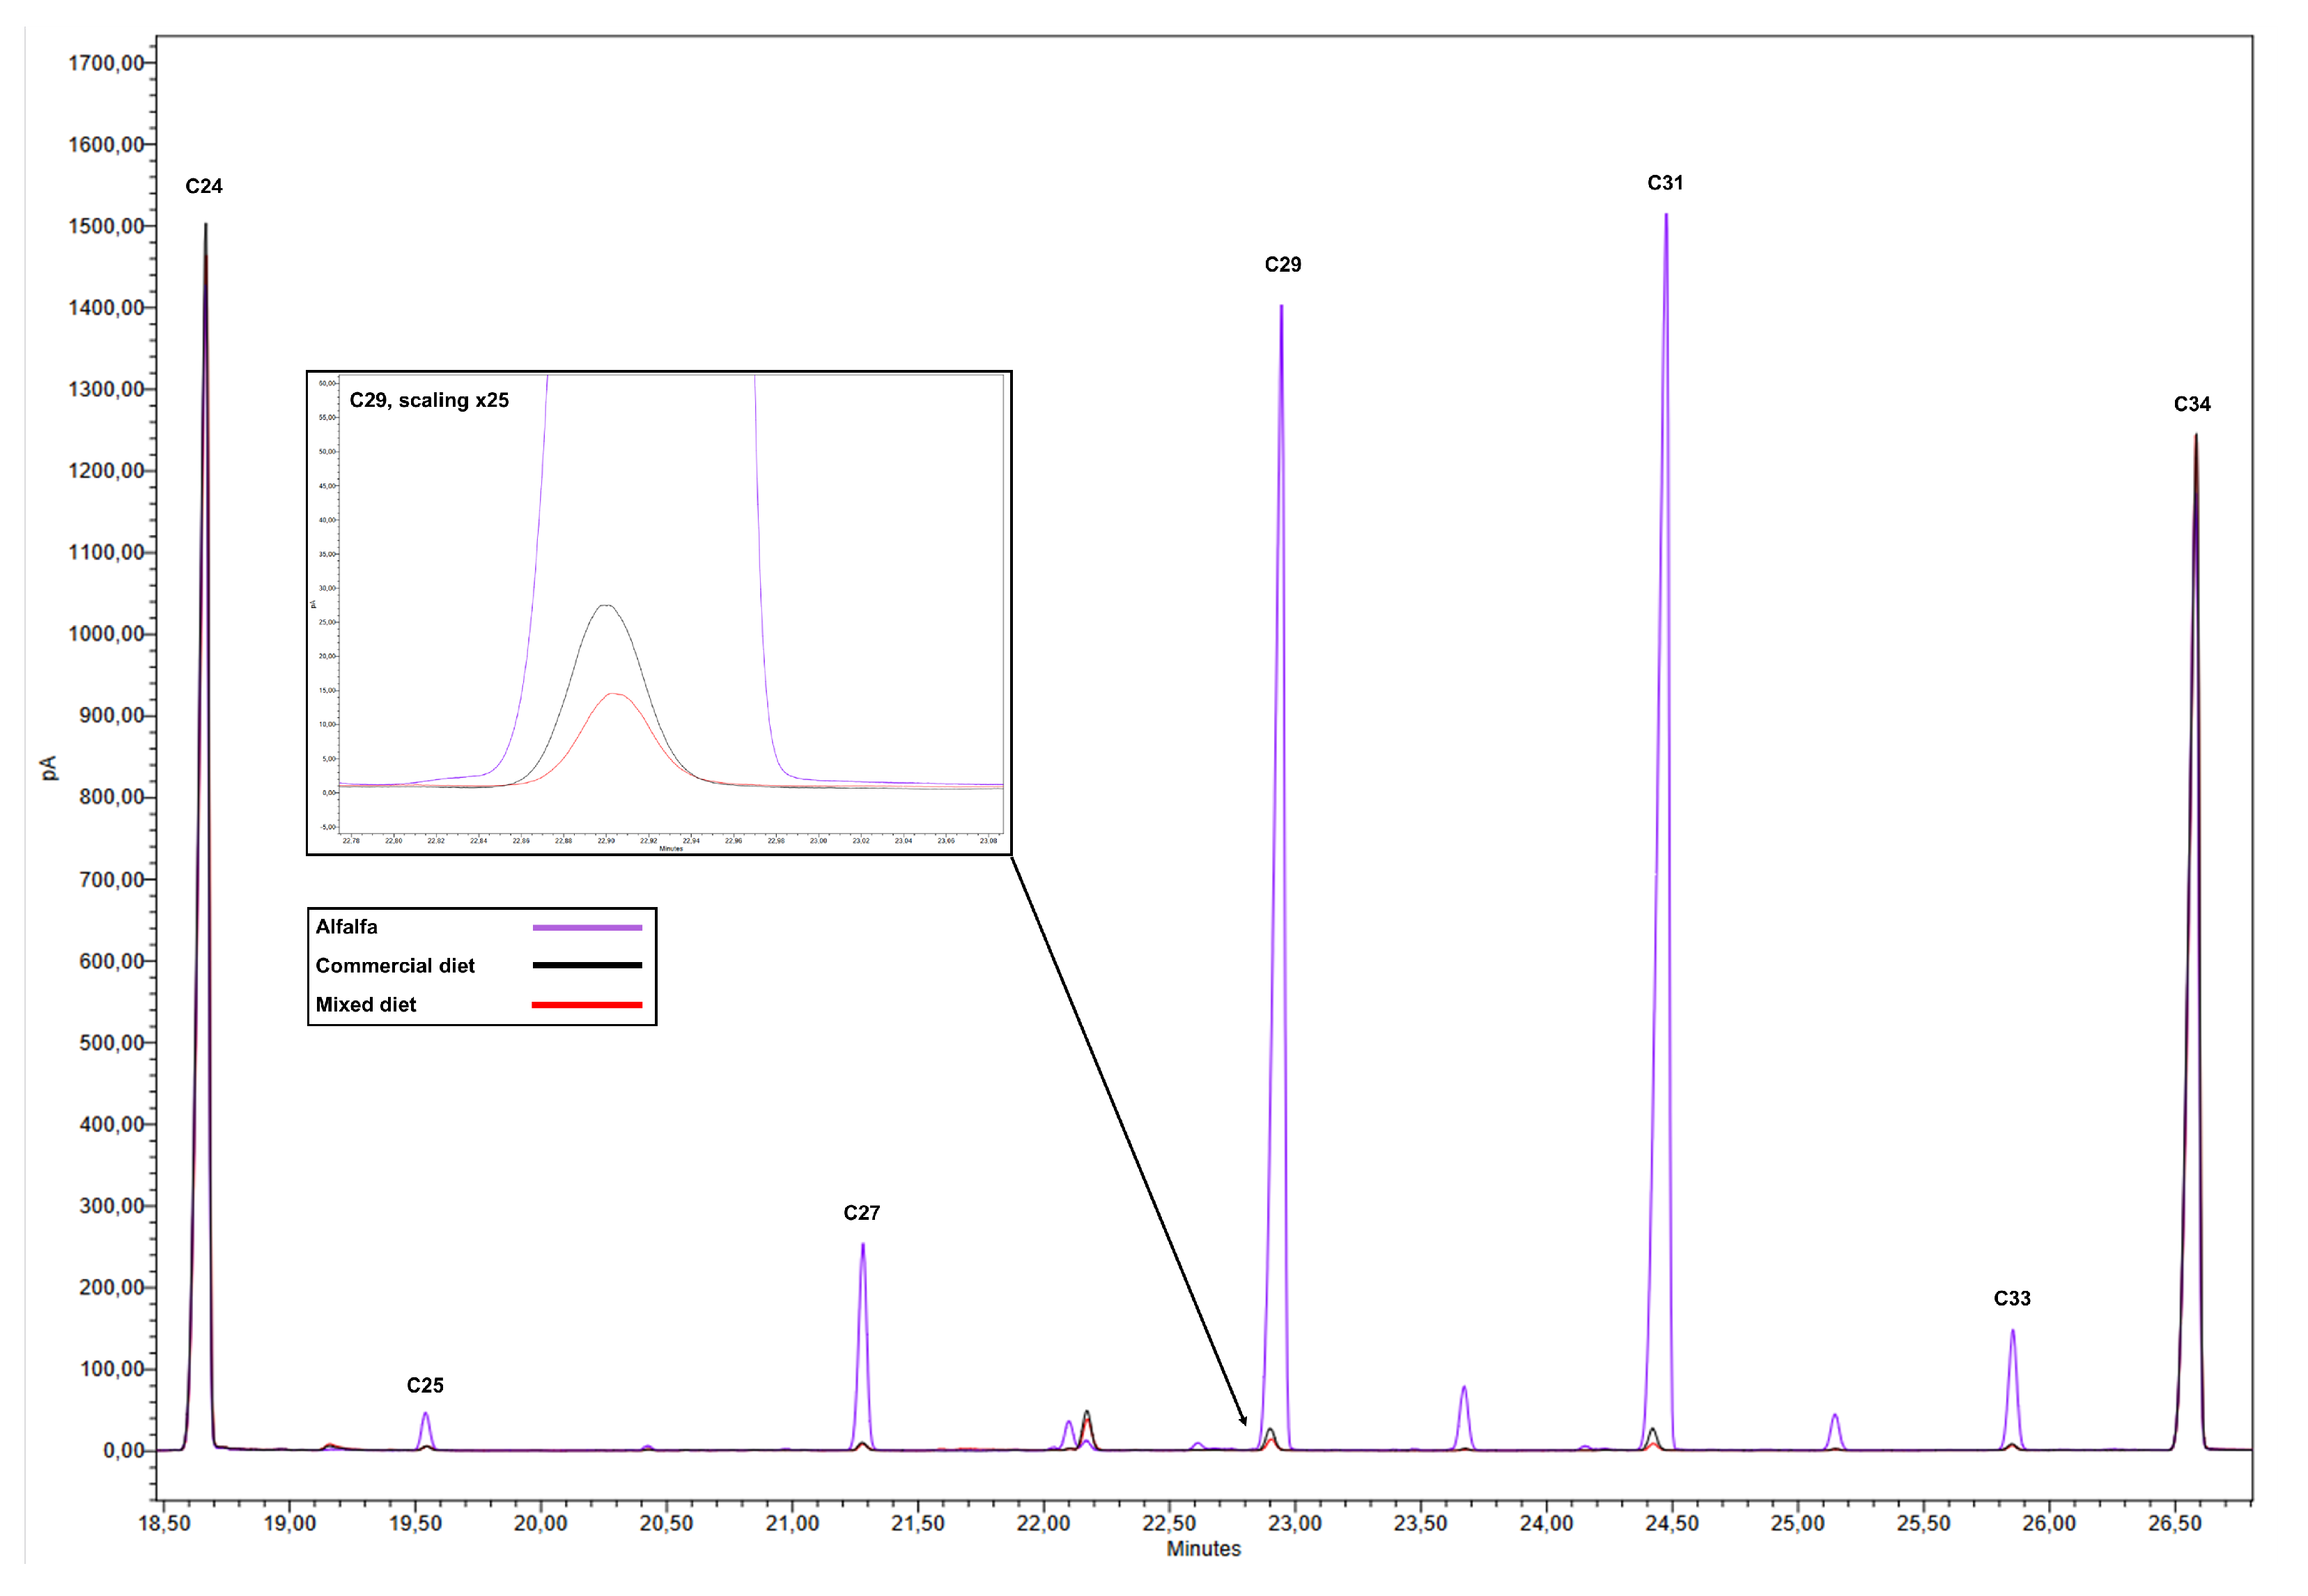This screenshot has height=1596, width=2308.
Task: Select the Alfalfa legend text
Action: pyautogui.click(x=346, y=927)
